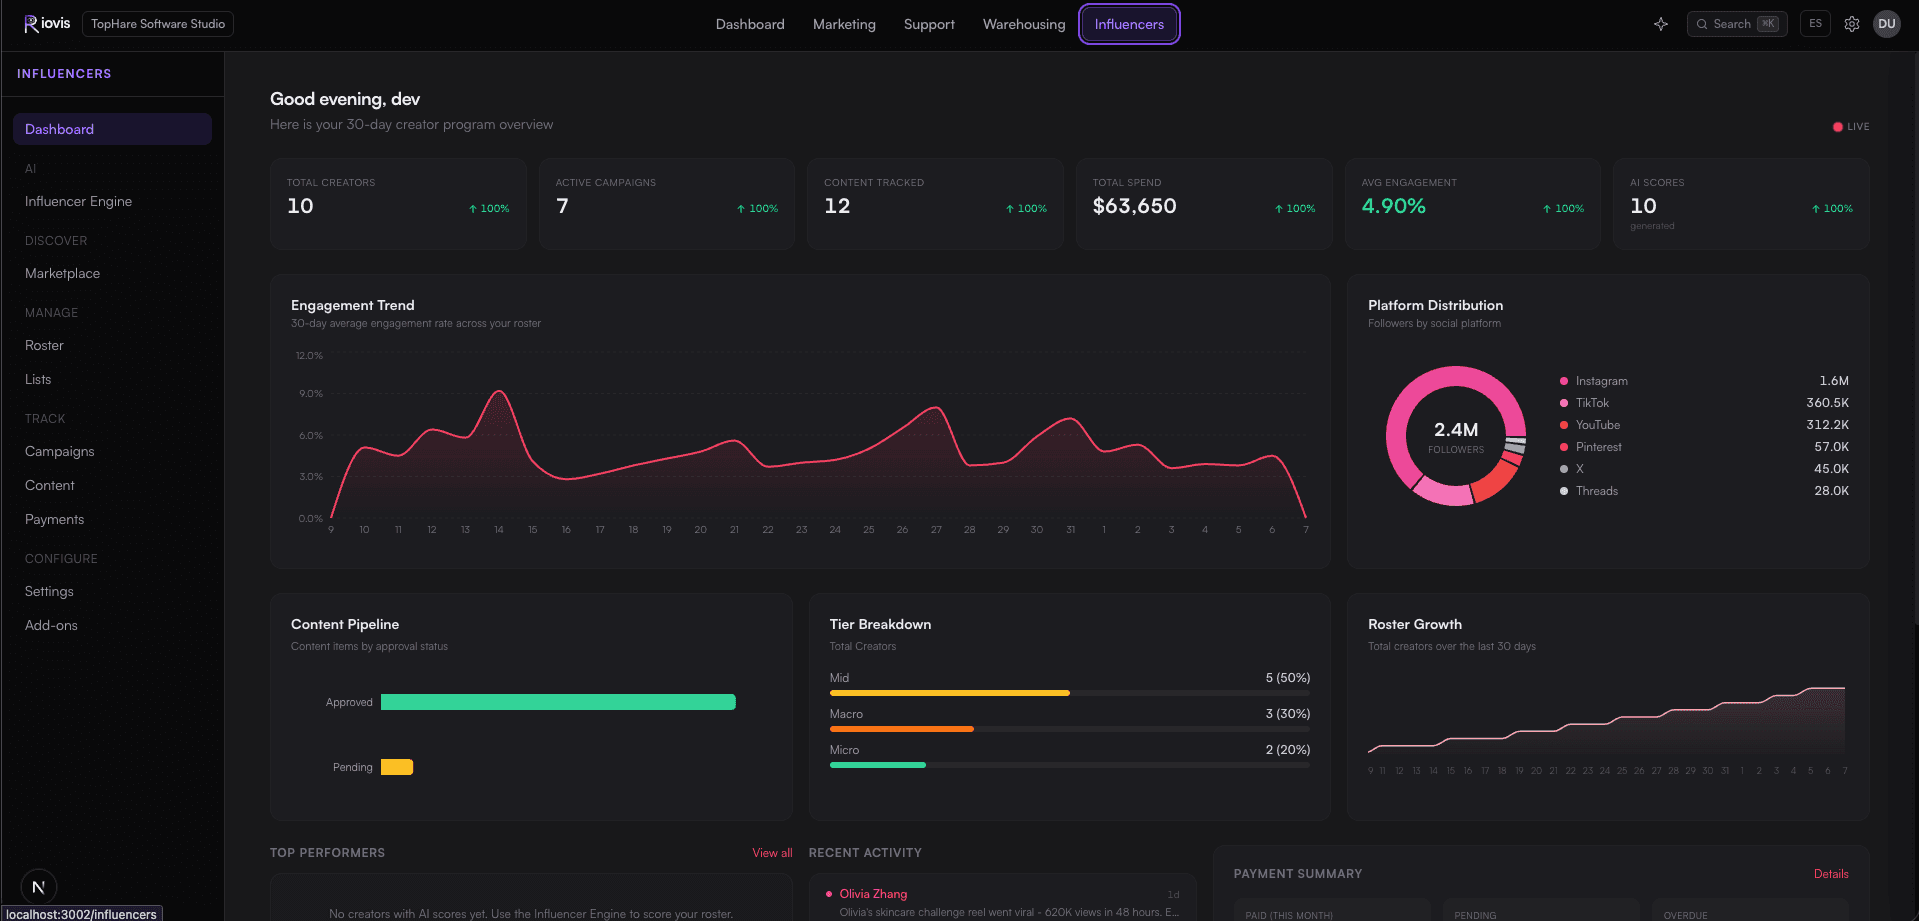Open Influencer Engine in the sidebar
The image size is (1919, 921).
coord(112,201)
